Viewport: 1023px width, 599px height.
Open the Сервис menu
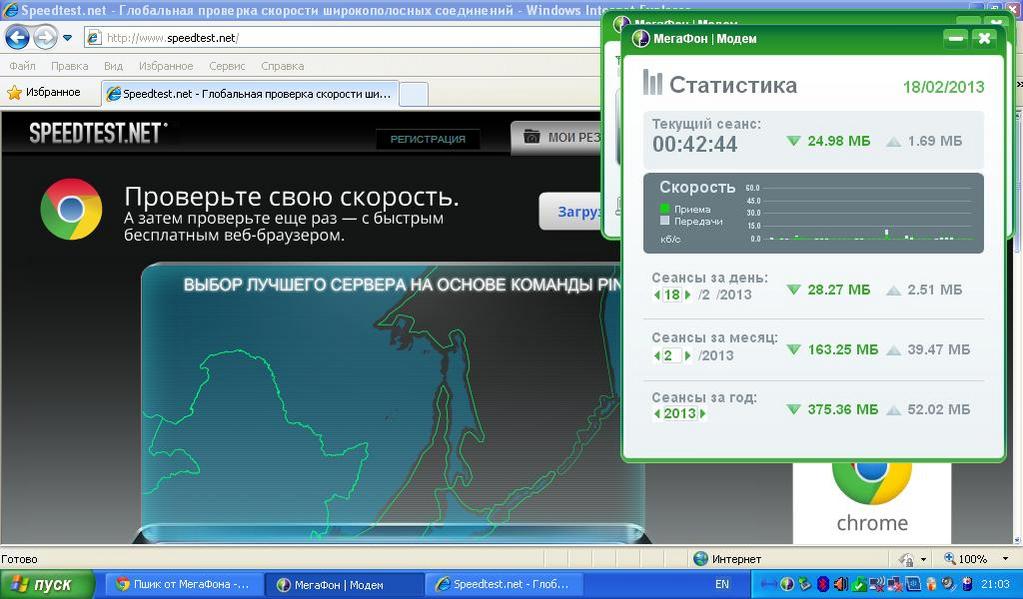click(x=227, y=66)
